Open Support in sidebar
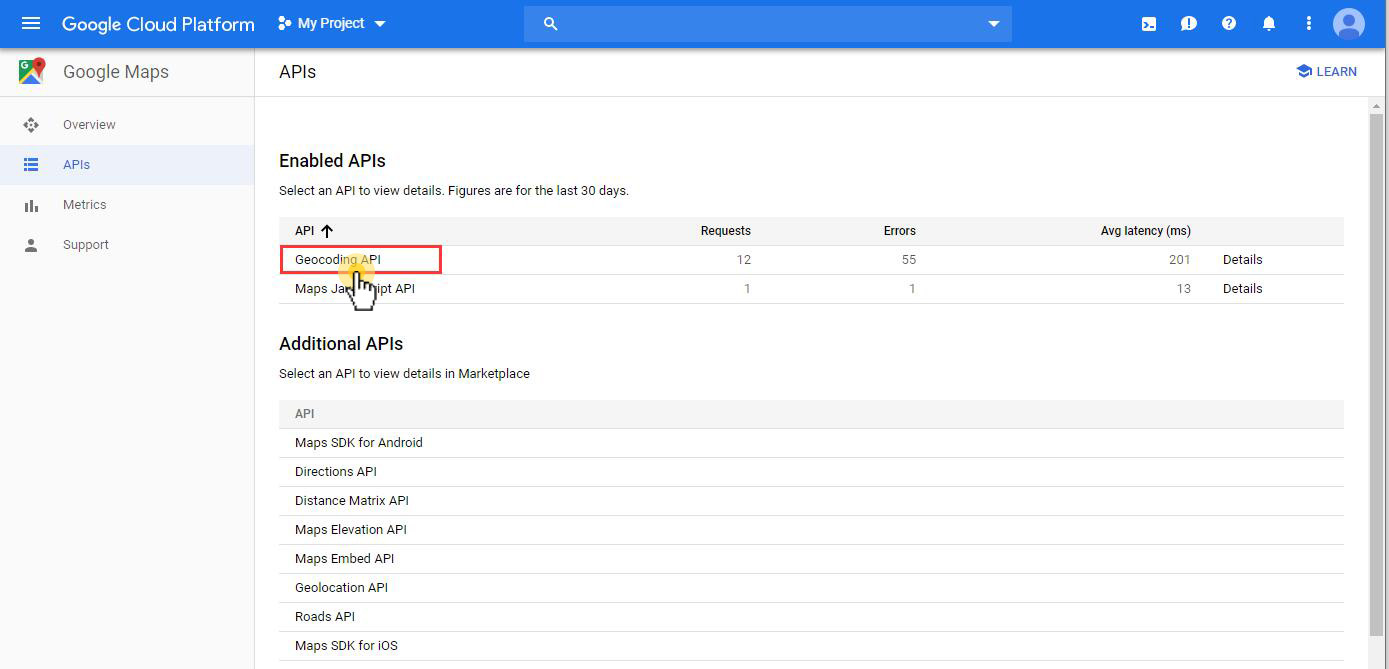 [x=86, y=245]
